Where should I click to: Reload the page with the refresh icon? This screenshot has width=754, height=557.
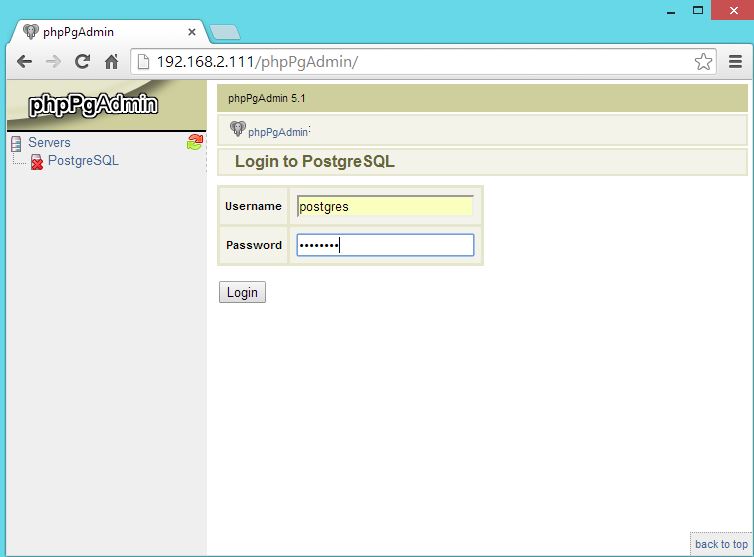click(x=82, y=61)
